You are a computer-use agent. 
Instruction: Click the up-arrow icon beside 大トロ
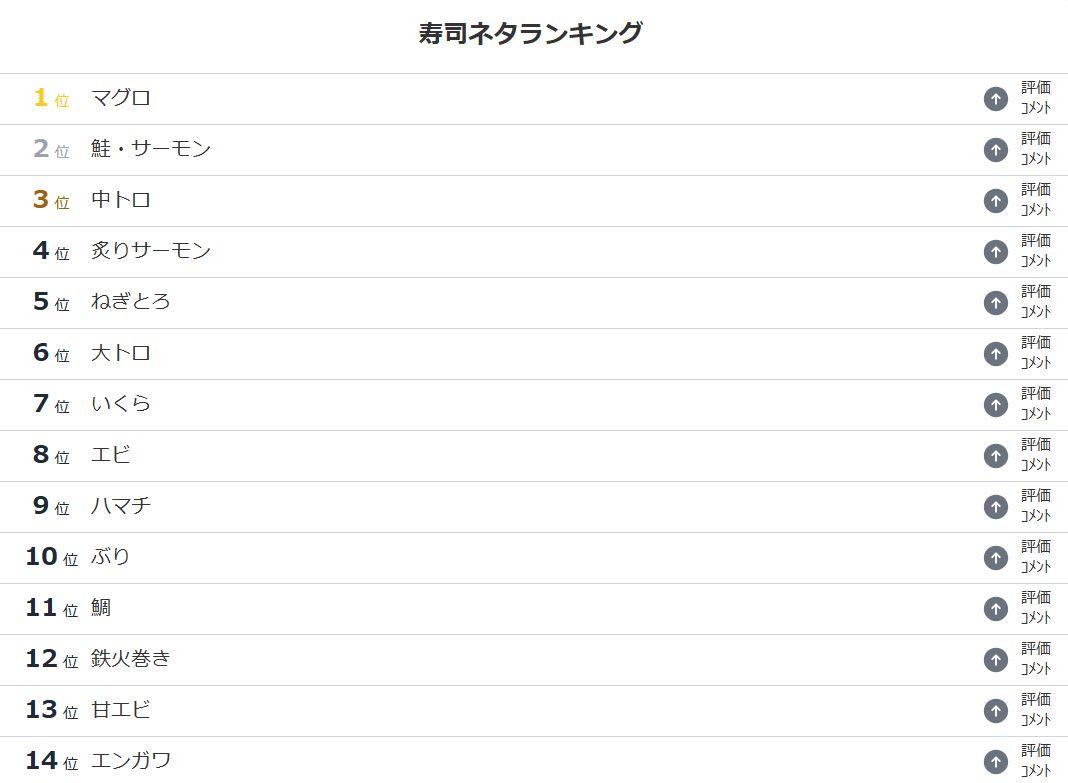[x=995, y=354]
